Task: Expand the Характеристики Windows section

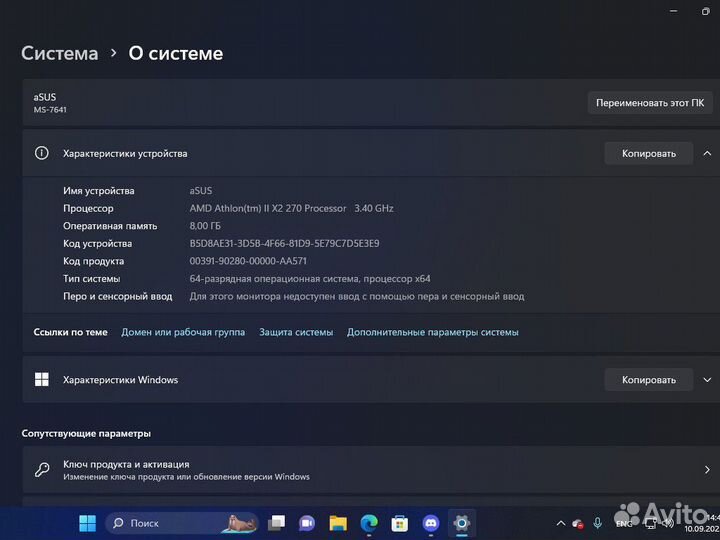Action: tap(707, 380)
